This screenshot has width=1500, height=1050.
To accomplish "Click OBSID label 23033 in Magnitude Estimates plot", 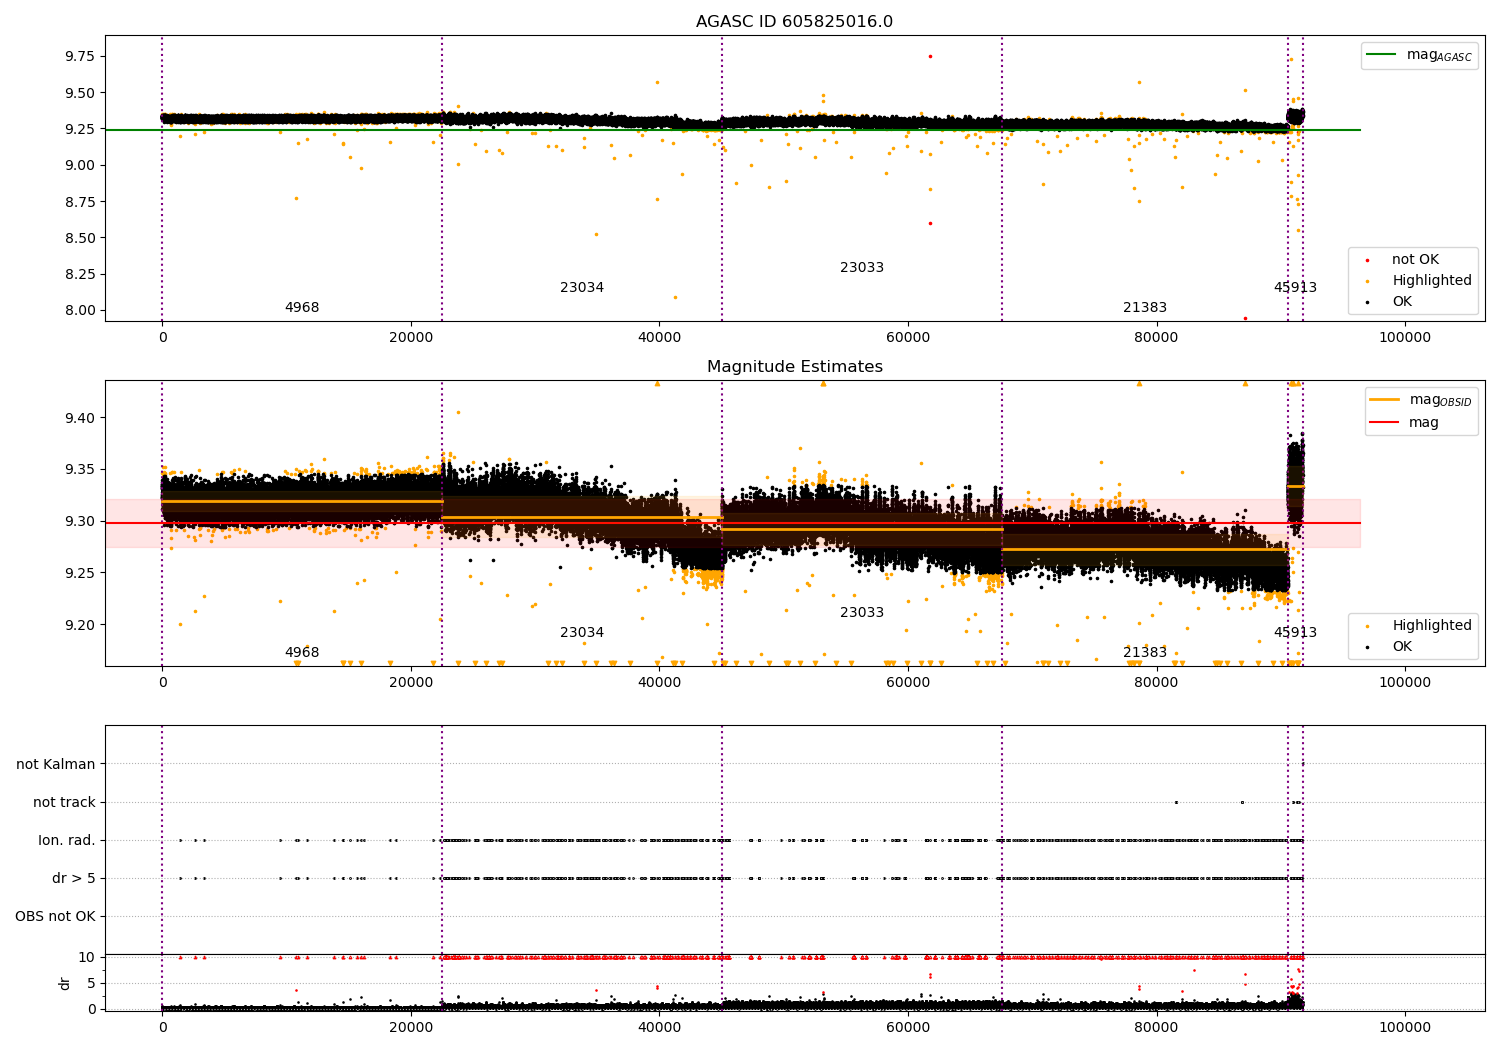I will tap(862, 613).
